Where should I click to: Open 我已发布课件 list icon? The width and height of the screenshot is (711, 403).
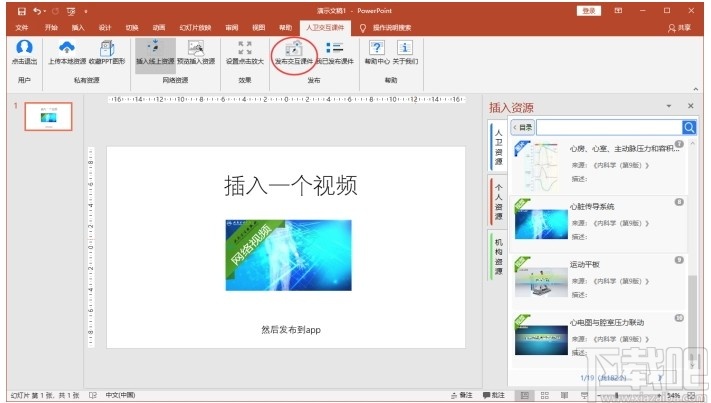tap(335, 48)
